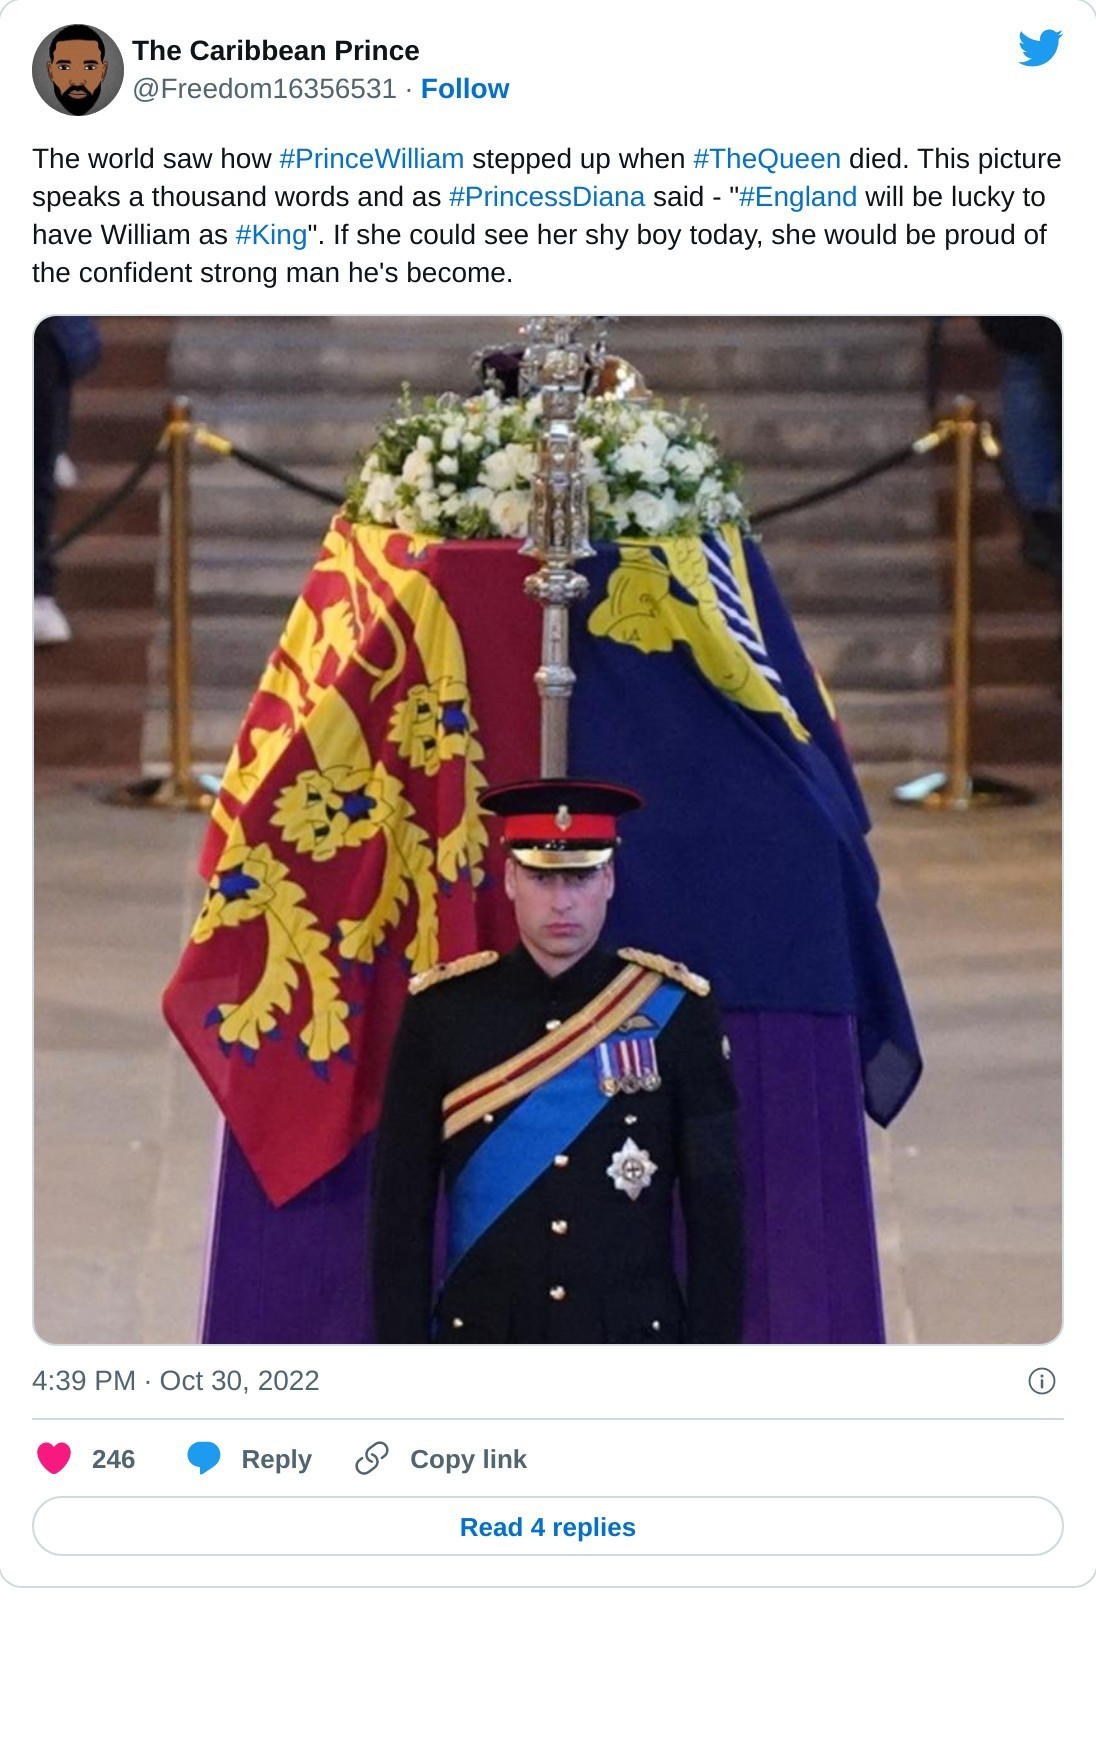The height and width of the screenshot is (1742, 1096).
Task: Click the @Freedom16356531 handle
Action: point(265,89)
